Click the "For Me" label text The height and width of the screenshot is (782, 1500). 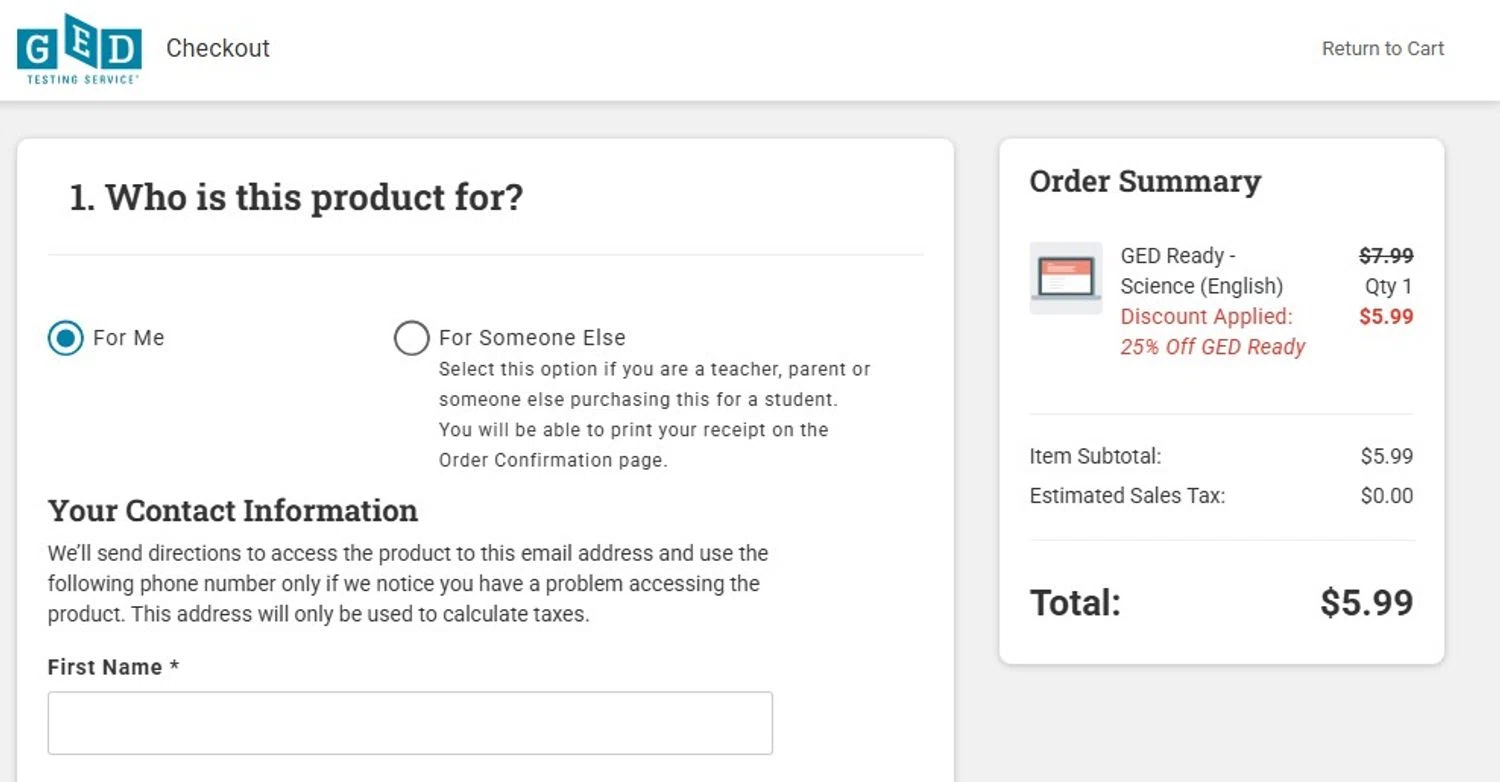point(128,338)
